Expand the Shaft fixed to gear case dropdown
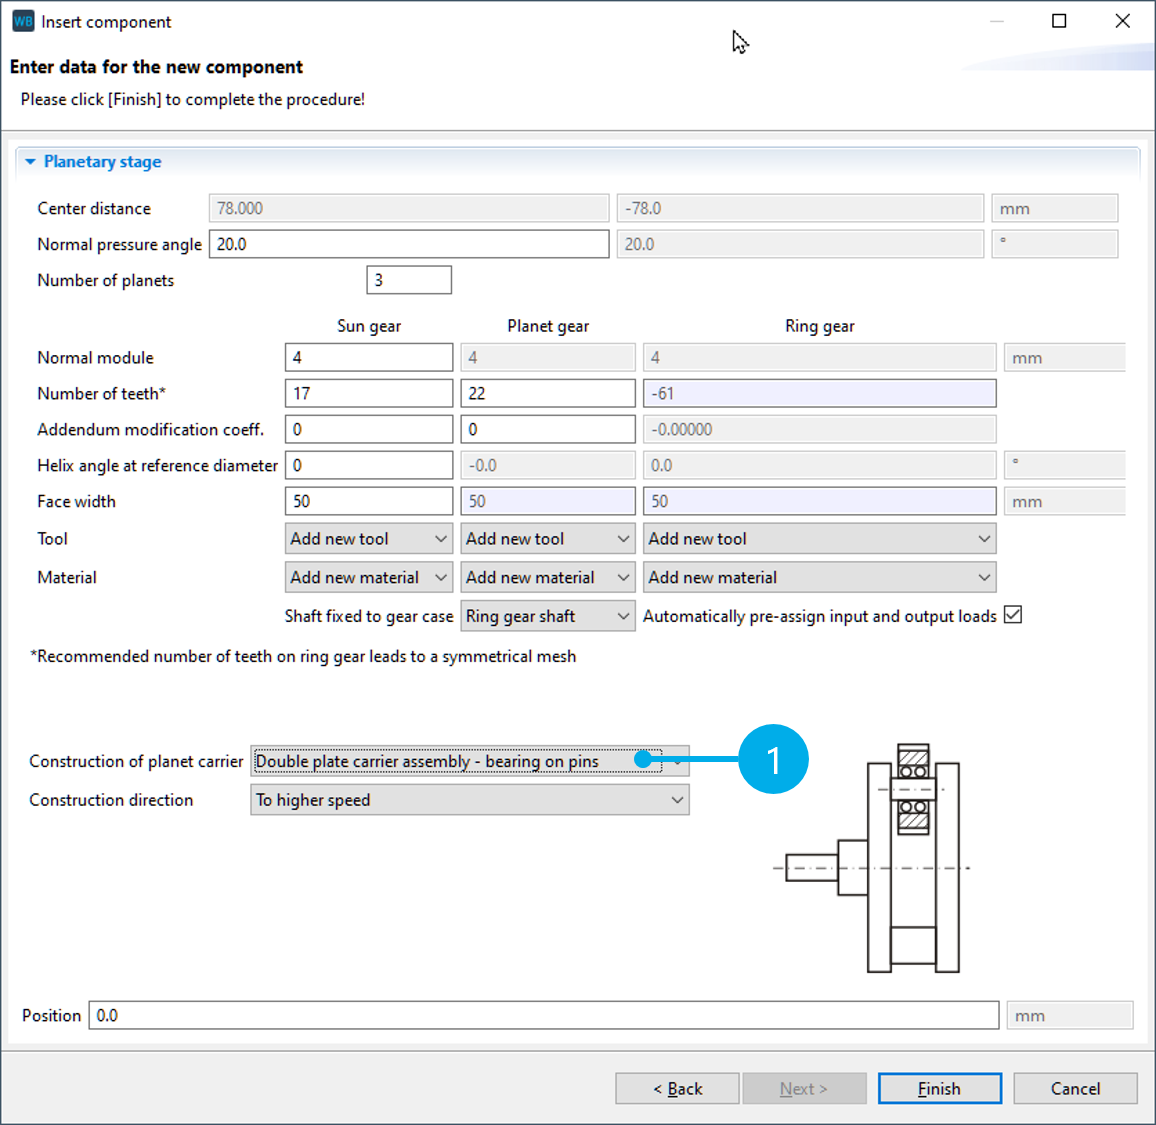The image size is (1156, 1125). tap(547, 616)
